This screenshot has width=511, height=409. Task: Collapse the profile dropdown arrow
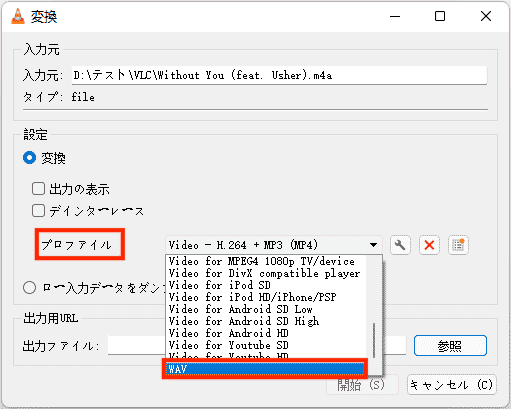(373, 245)
